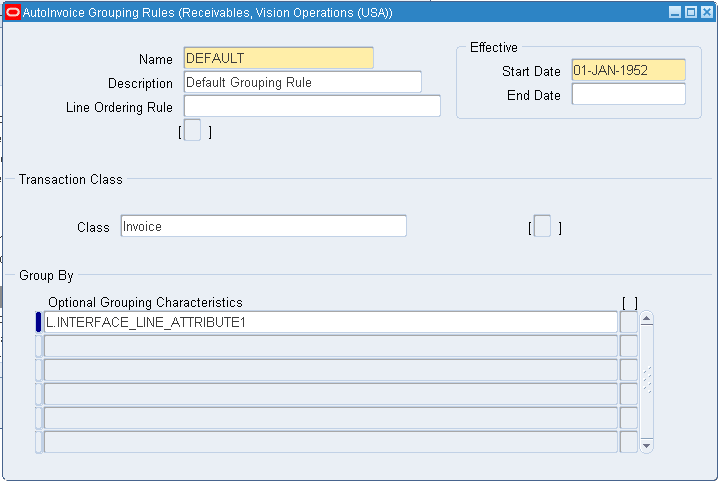Click the last empty grouping characteristics row

pyautogui.click(x=330, y=442)
